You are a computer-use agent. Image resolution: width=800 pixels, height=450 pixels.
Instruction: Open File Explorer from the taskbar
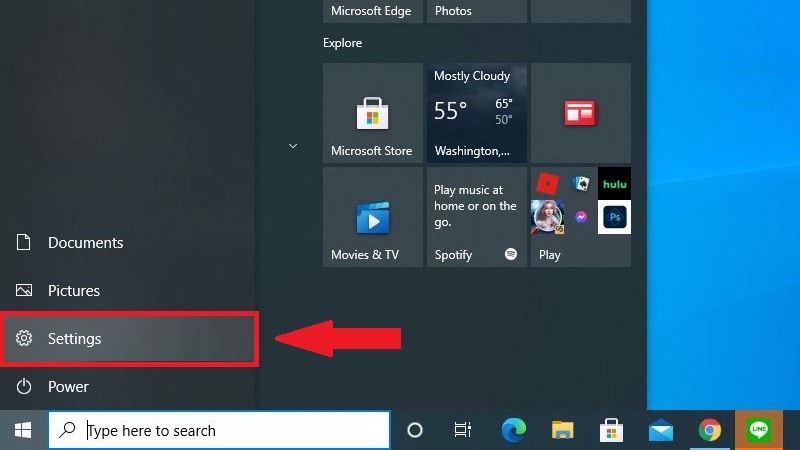pyautogui.click(x=562, y=430)
